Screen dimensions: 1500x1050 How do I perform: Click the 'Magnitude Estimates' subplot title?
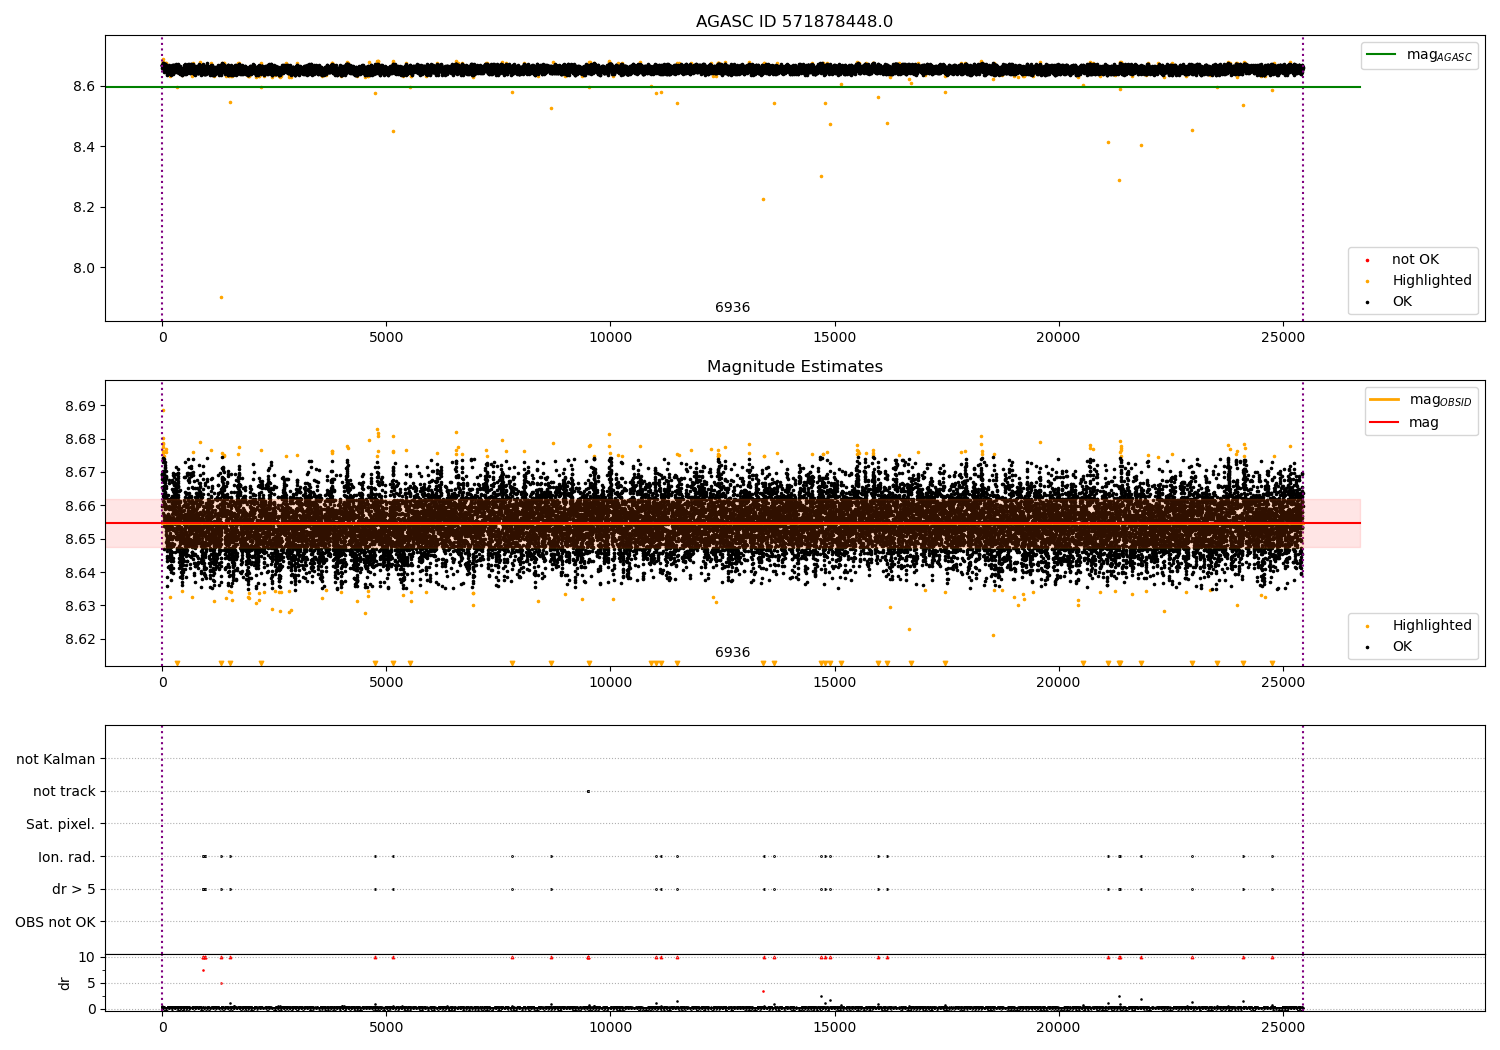794,367
